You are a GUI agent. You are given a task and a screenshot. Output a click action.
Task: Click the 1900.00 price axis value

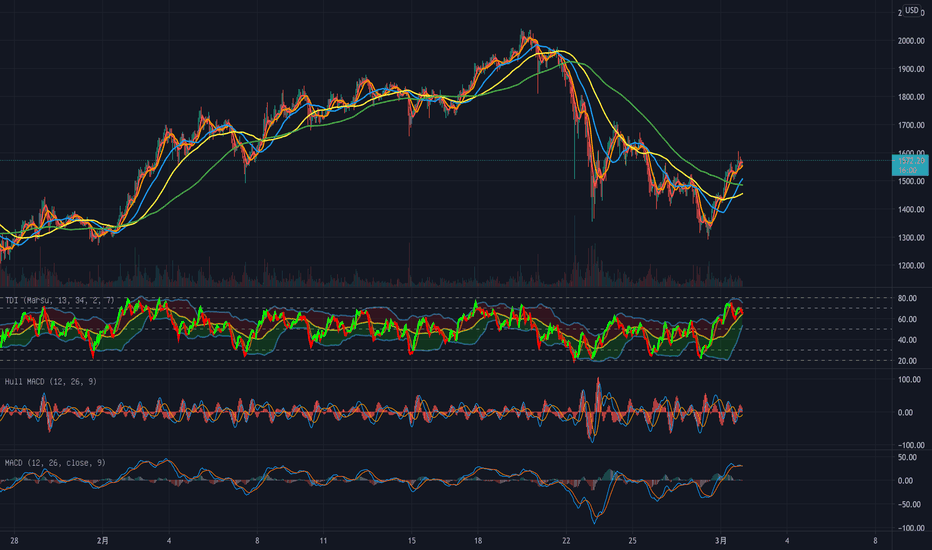click(911, 69)
